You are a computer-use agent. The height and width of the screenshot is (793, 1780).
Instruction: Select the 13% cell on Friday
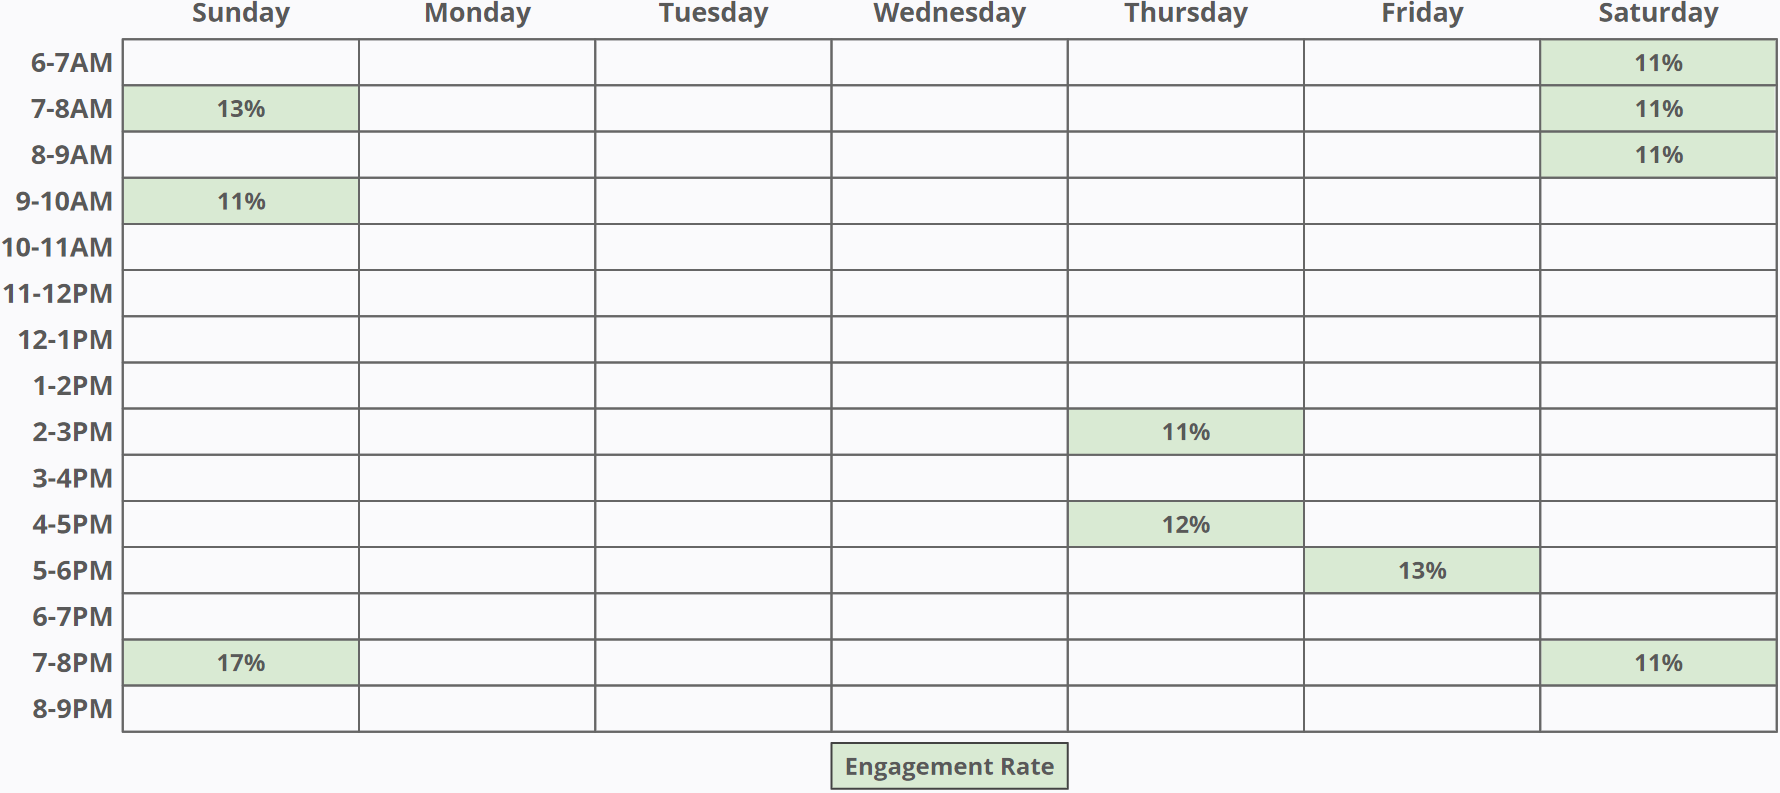click(x=1422, y=571)
